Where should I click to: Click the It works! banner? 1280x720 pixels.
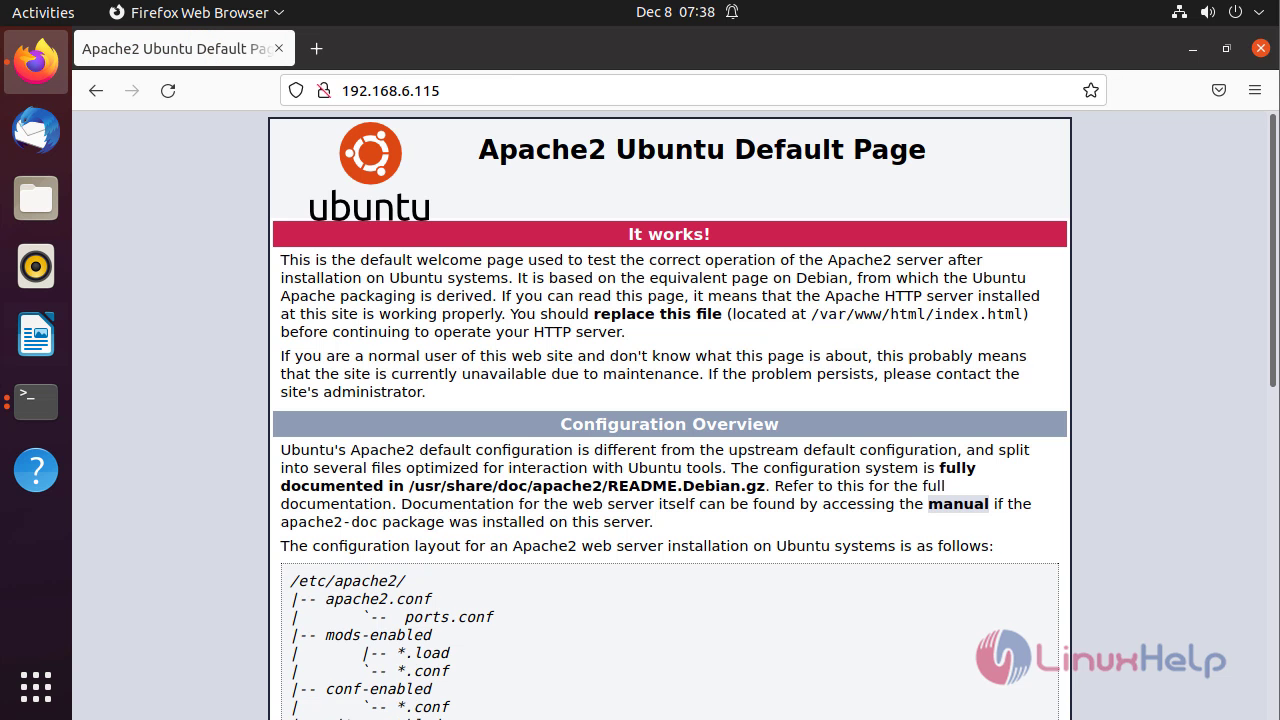(669, 234)
